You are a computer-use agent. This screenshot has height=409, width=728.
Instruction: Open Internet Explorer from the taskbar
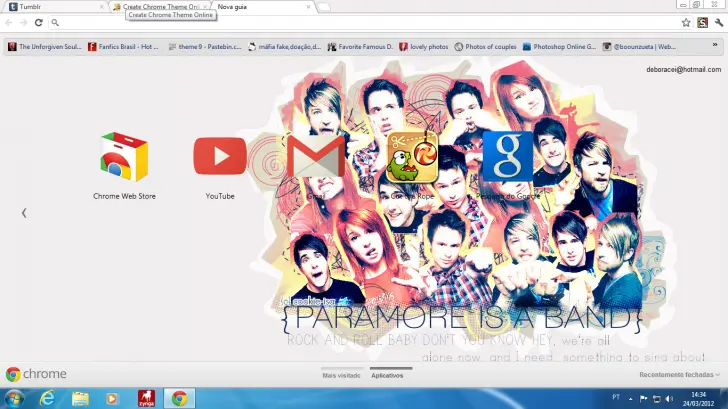[x=47, y=398]
